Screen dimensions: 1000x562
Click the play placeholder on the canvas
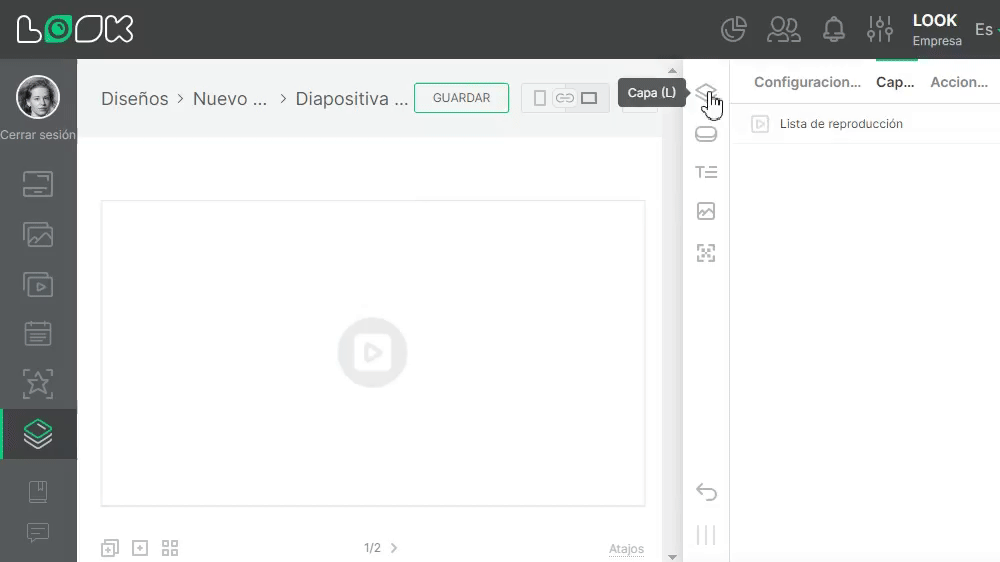372,352
